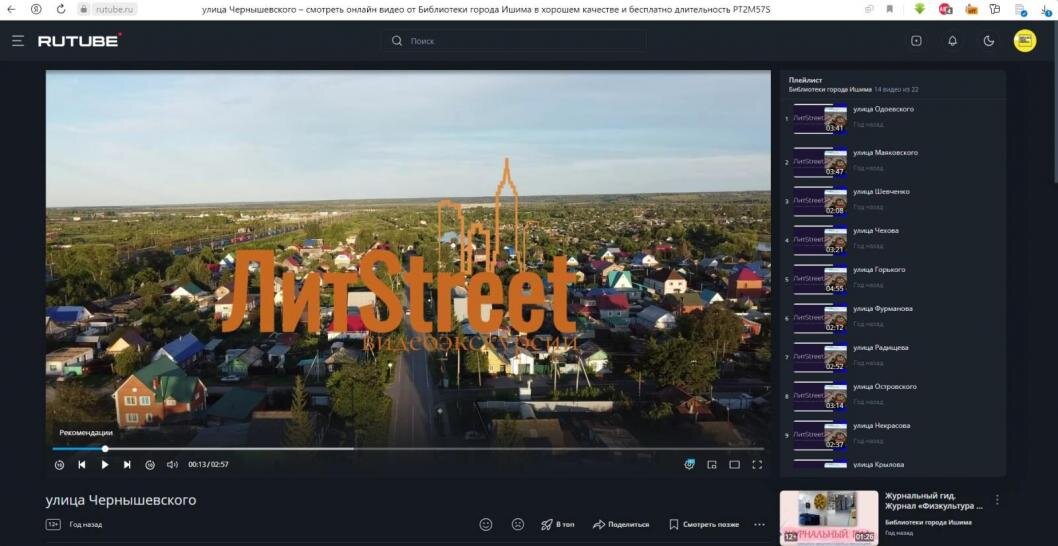The image size is (1058, 546).
Task: React with the sad dislike face
Action: click(518, 524)
